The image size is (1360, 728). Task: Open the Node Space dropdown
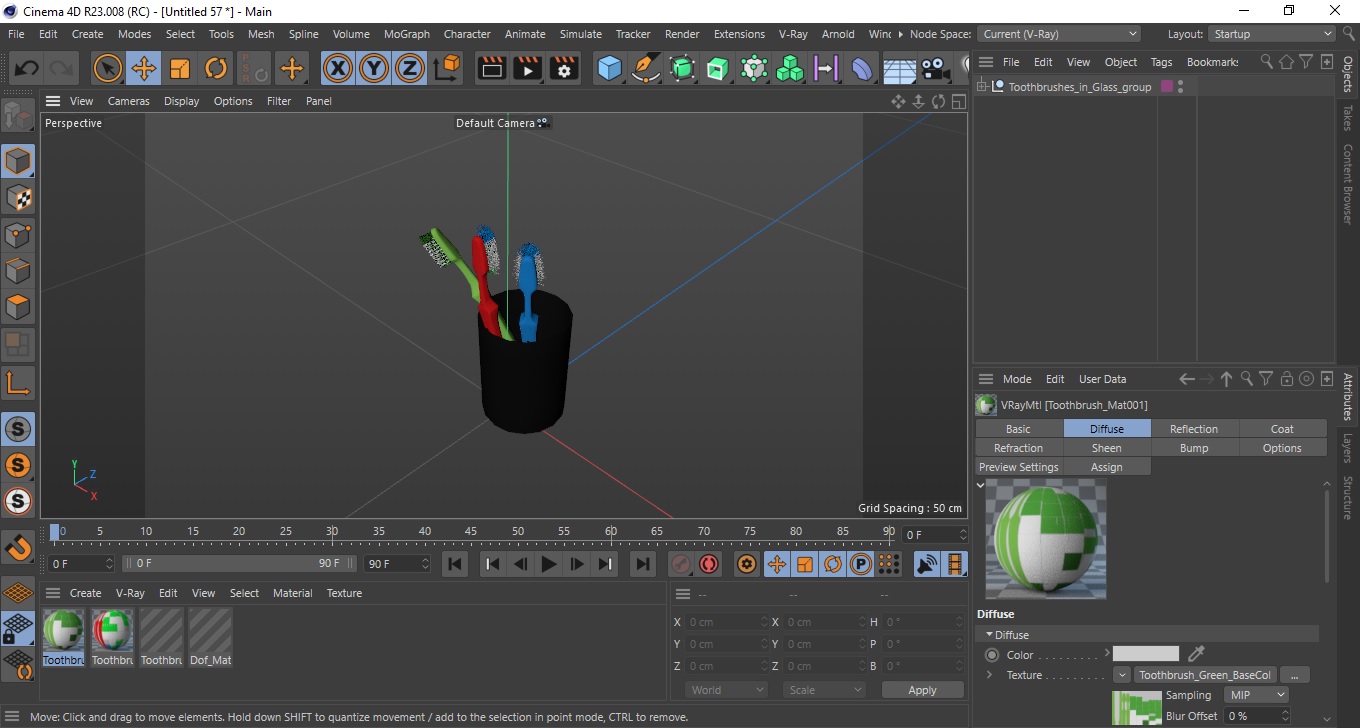pos(1058,34)
